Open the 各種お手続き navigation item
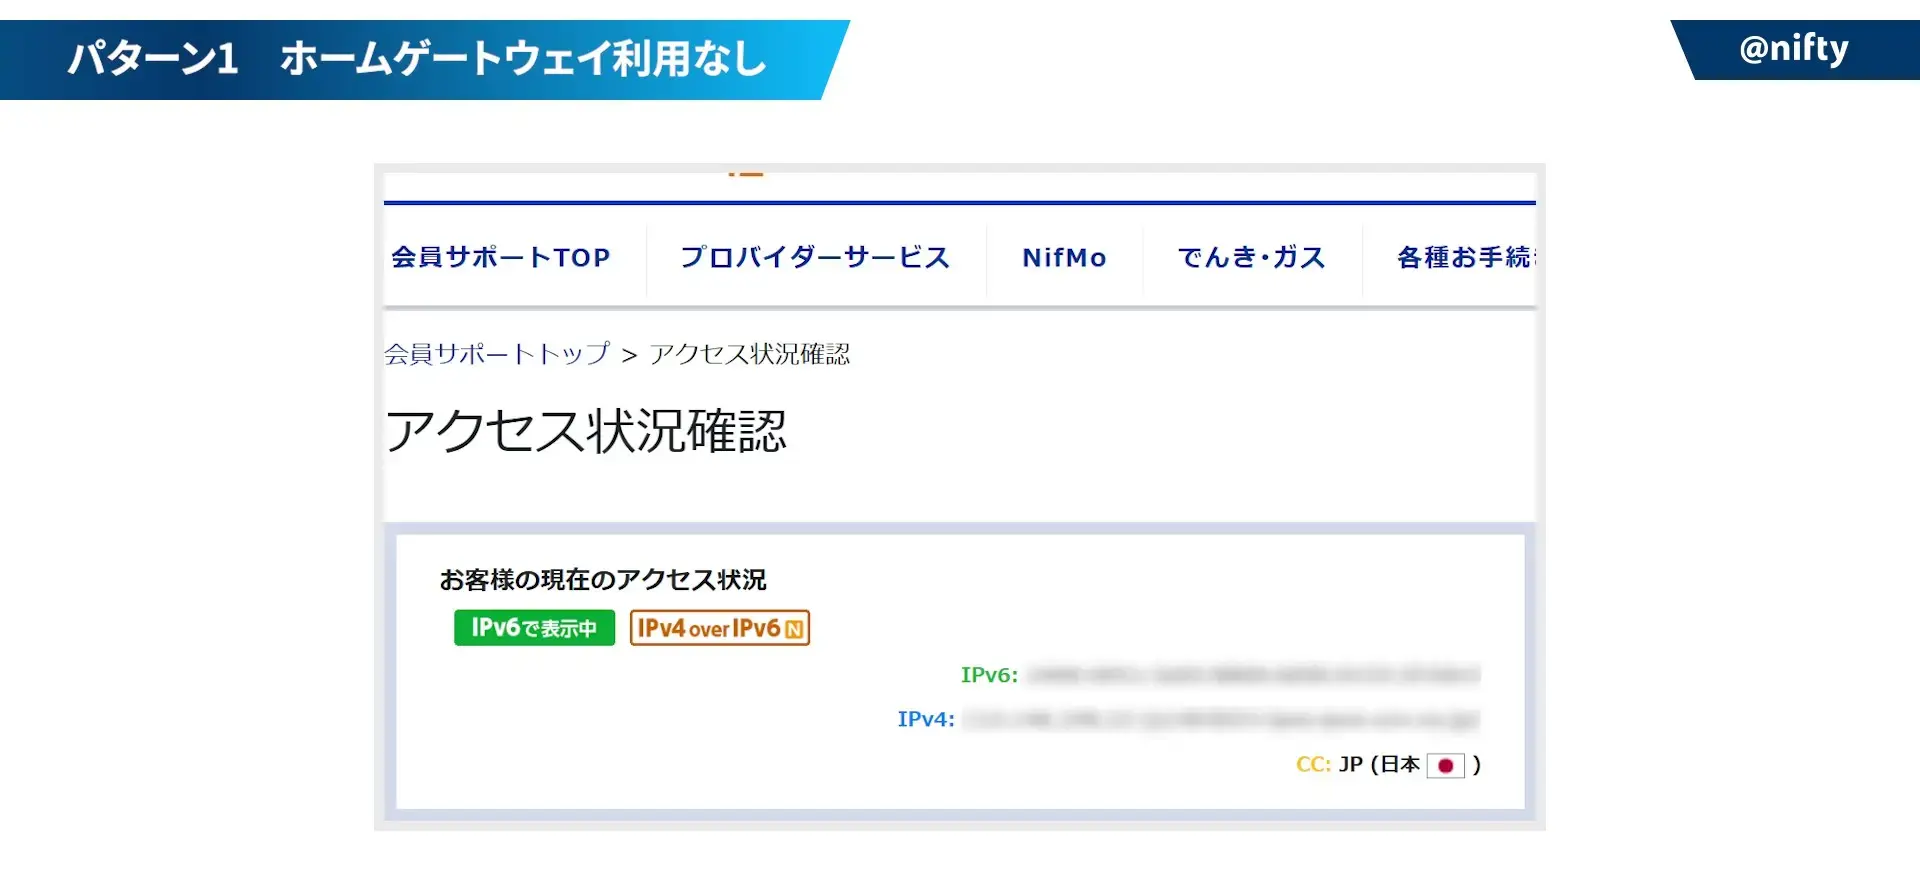The width and height of the screenshot is (1920, 893). pyautogui.click(x=1466, y=258)
